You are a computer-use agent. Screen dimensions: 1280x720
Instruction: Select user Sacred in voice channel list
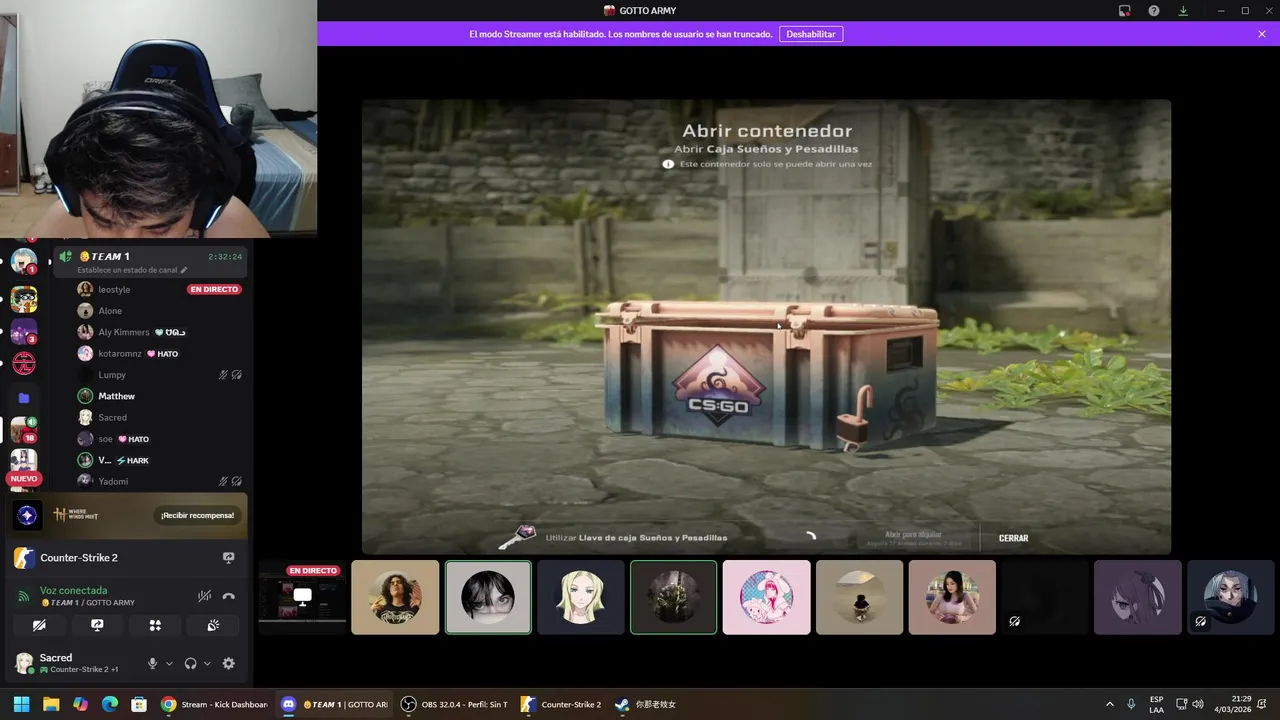(112, 418)
